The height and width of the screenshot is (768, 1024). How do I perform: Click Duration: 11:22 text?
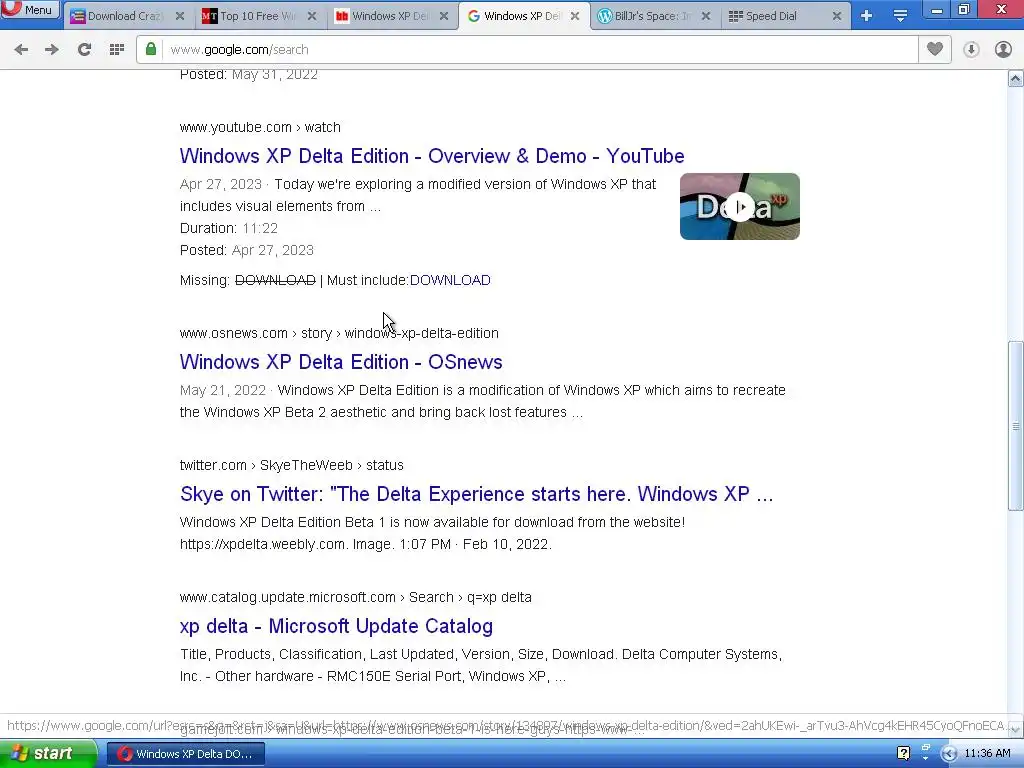[229, 229]
